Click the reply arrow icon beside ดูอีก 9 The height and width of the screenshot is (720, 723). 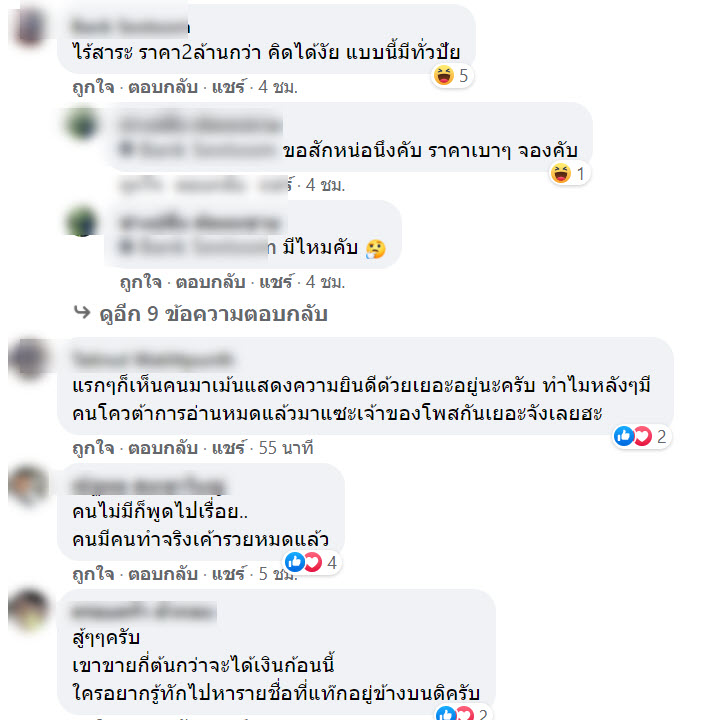[82, 313]
